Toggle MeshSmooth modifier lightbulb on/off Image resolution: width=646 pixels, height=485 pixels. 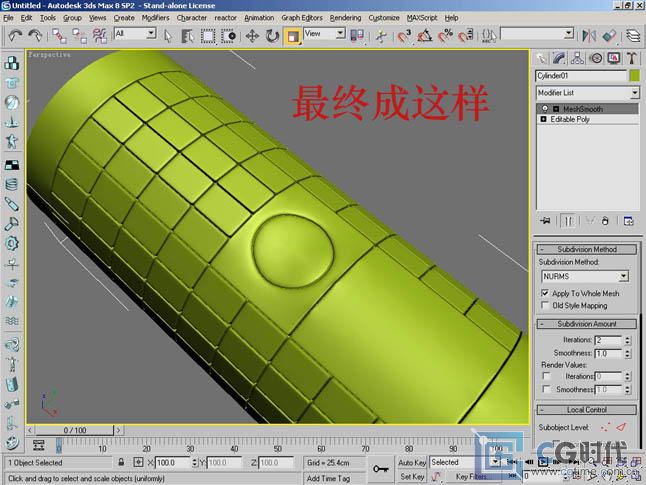(545, 109)
